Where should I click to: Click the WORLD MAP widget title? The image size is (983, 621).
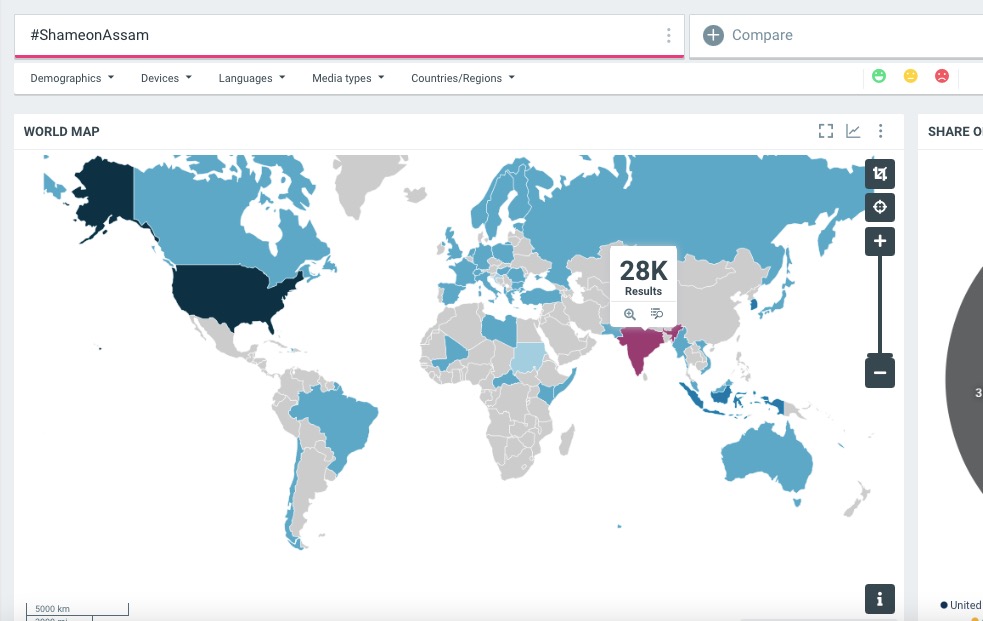(x=61, y=132)
